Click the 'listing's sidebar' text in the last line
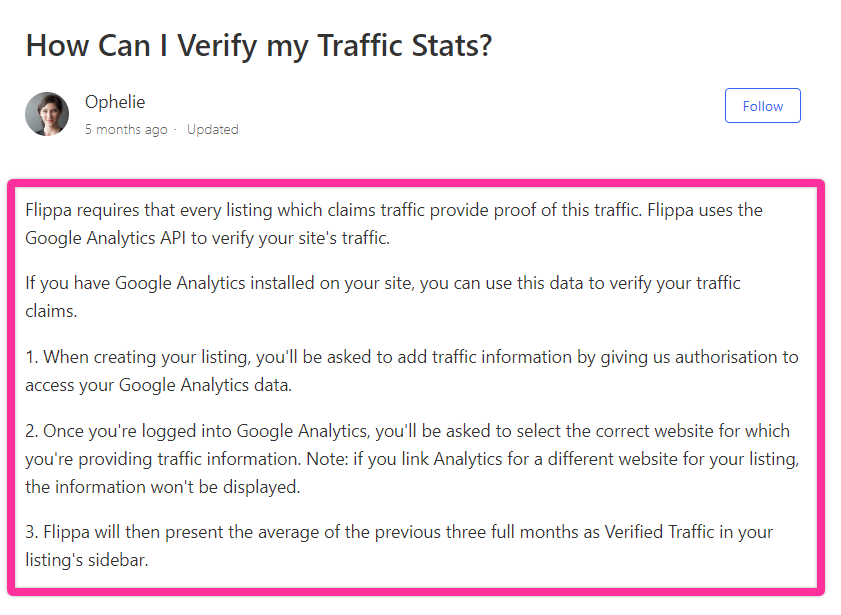 tap(86, 560)
